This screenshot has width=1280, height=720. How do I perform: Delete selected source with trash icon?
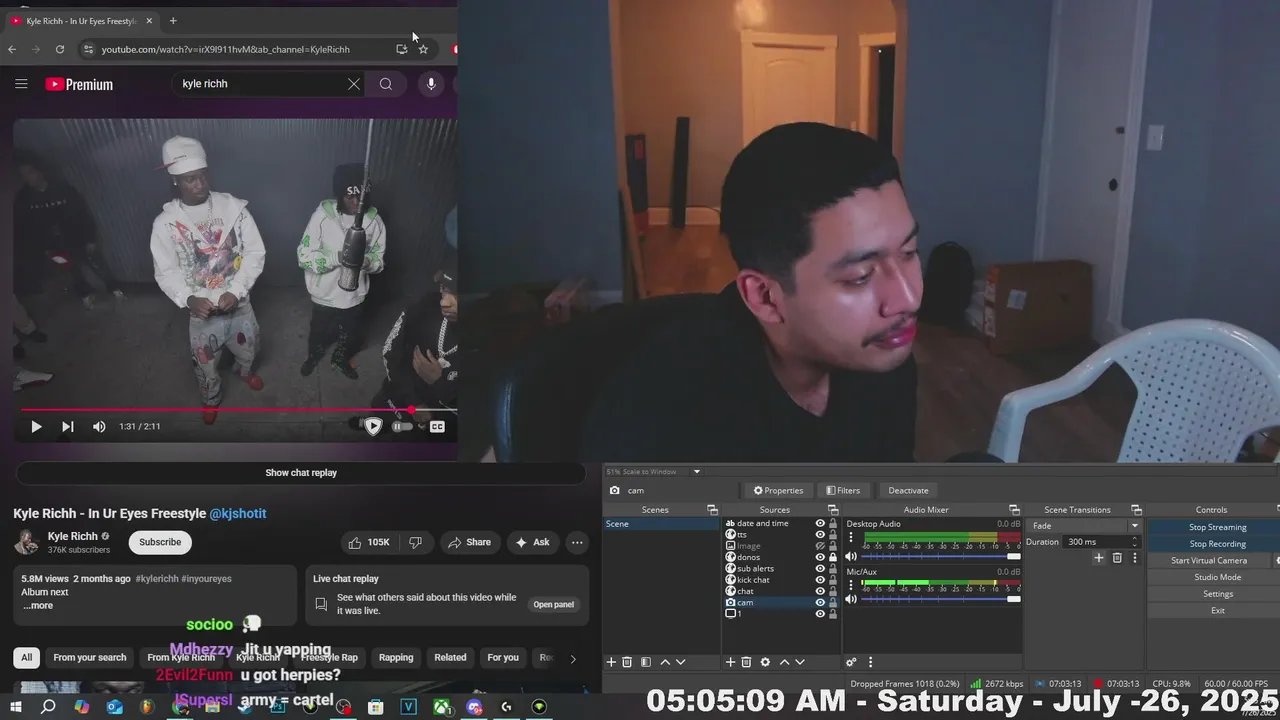pos(746,662)
